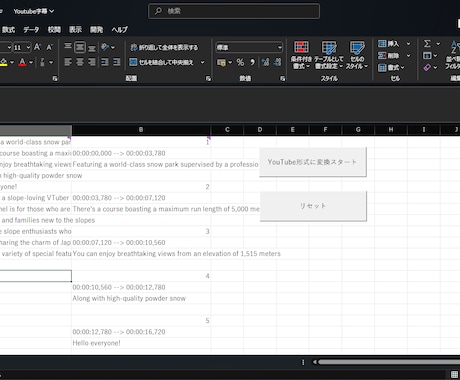Click the increase decimal icon
Screen dimensions: 460x380
265,62
